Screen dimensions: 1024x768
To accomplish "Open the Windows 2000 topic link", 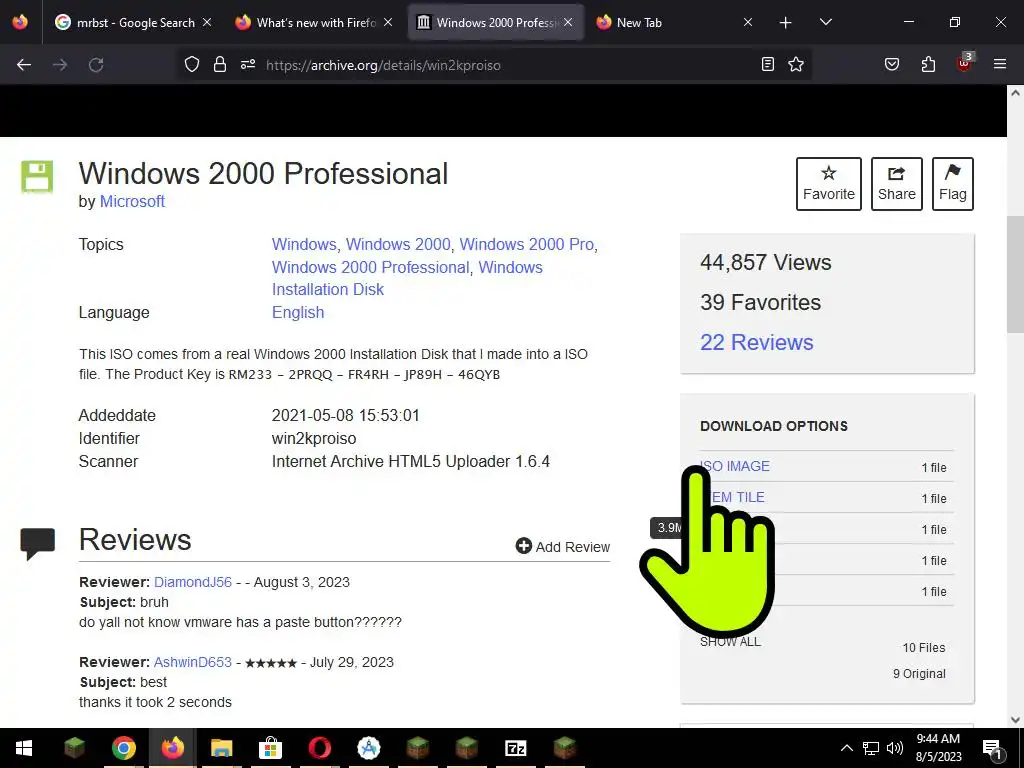I will [x=398, y=244].
